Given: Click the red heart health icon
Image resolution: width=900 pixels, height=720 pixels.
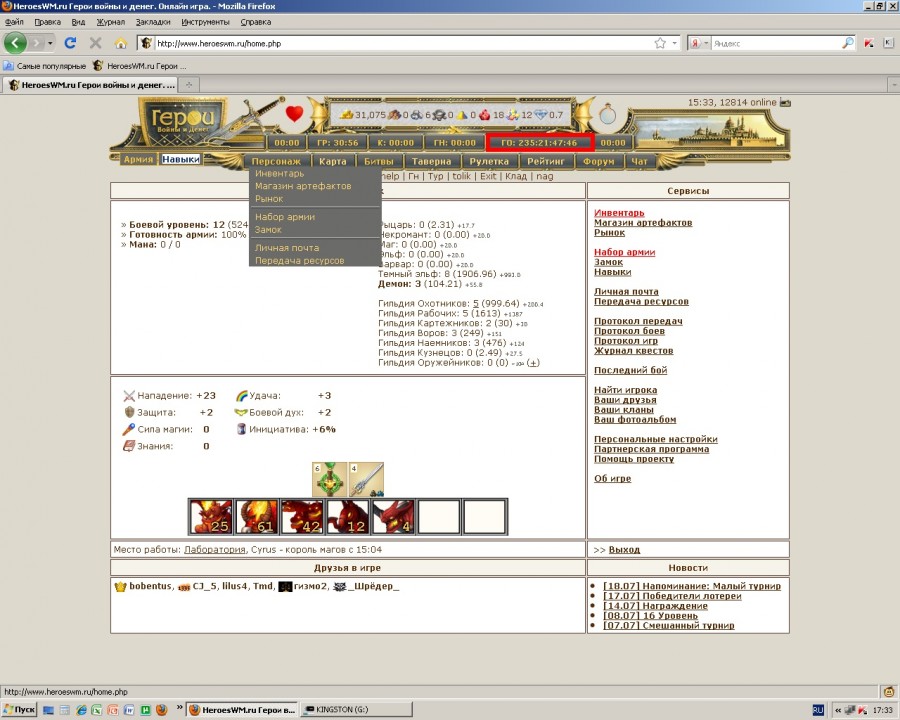Looking at the screenshot, I should (294, 114).
